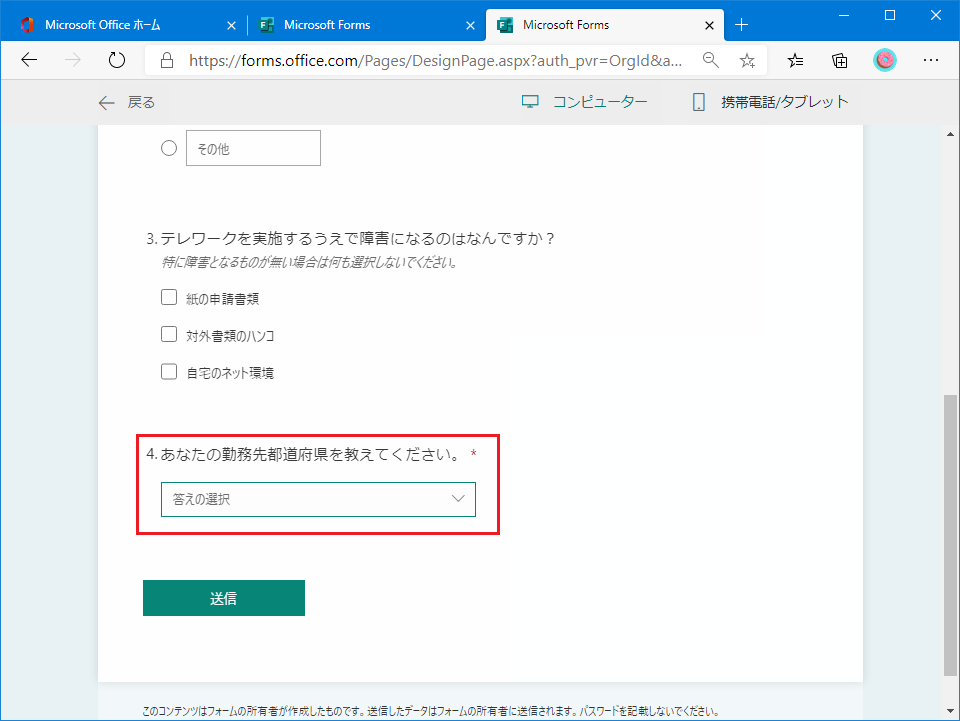
Task: Click the browser back arrow icon
Action: click(29, 60)
